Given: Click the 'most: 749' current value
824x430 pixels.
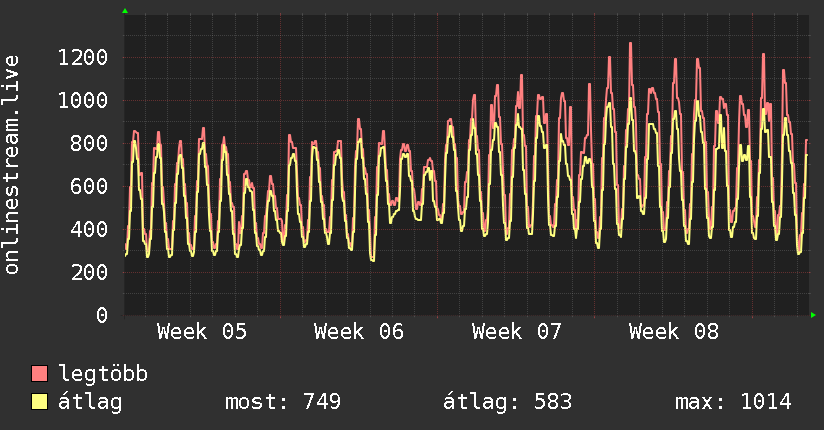Looking at the screenshot, I should pos(283,402).
